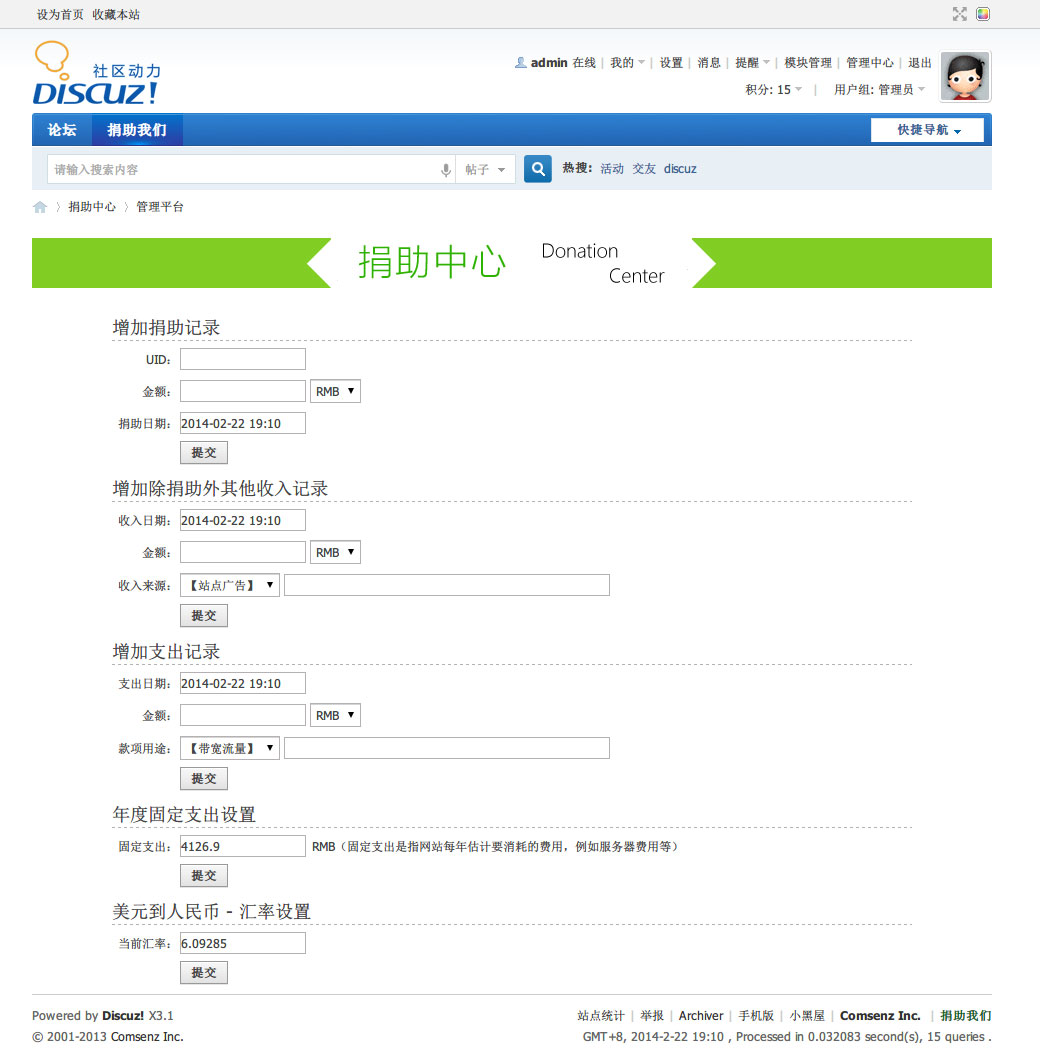1040x1061 pixels.
Task: Open 模块管理 module management
Action: [x=808, y=63]
